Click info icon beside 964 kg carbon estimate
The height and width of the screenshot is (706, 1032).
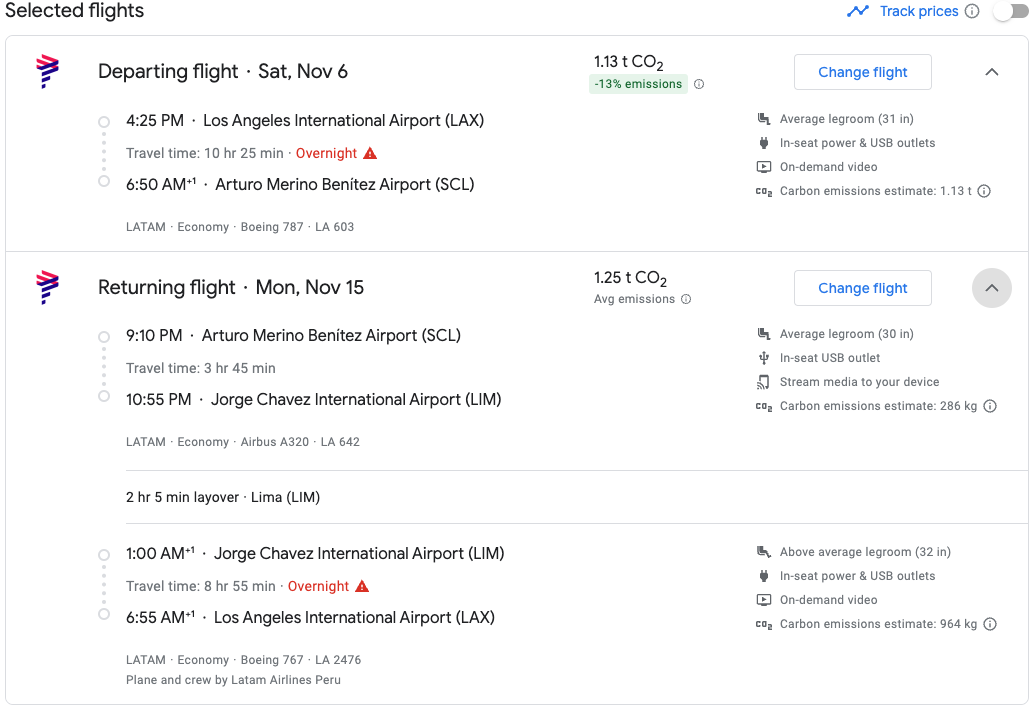pos(990,624)
